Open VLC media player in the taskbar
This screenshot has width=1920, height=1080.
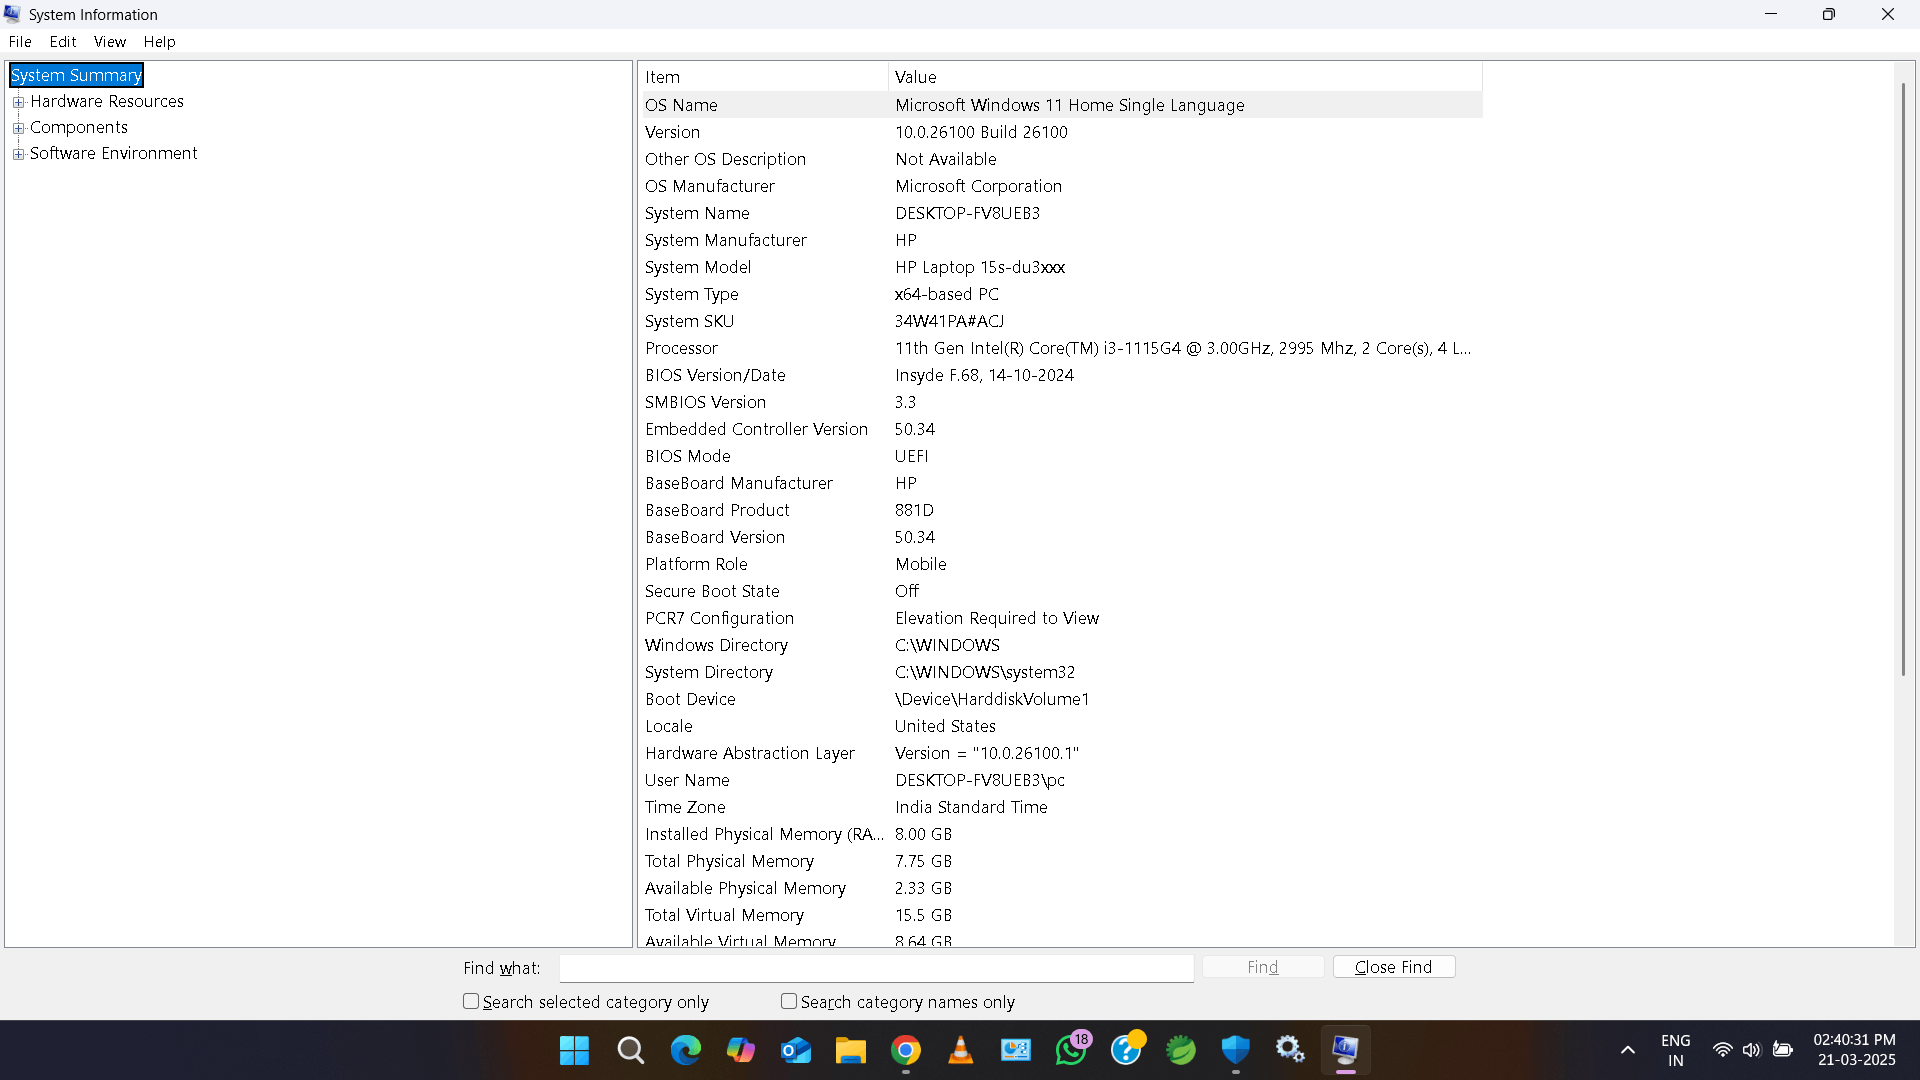[960, 1050]
